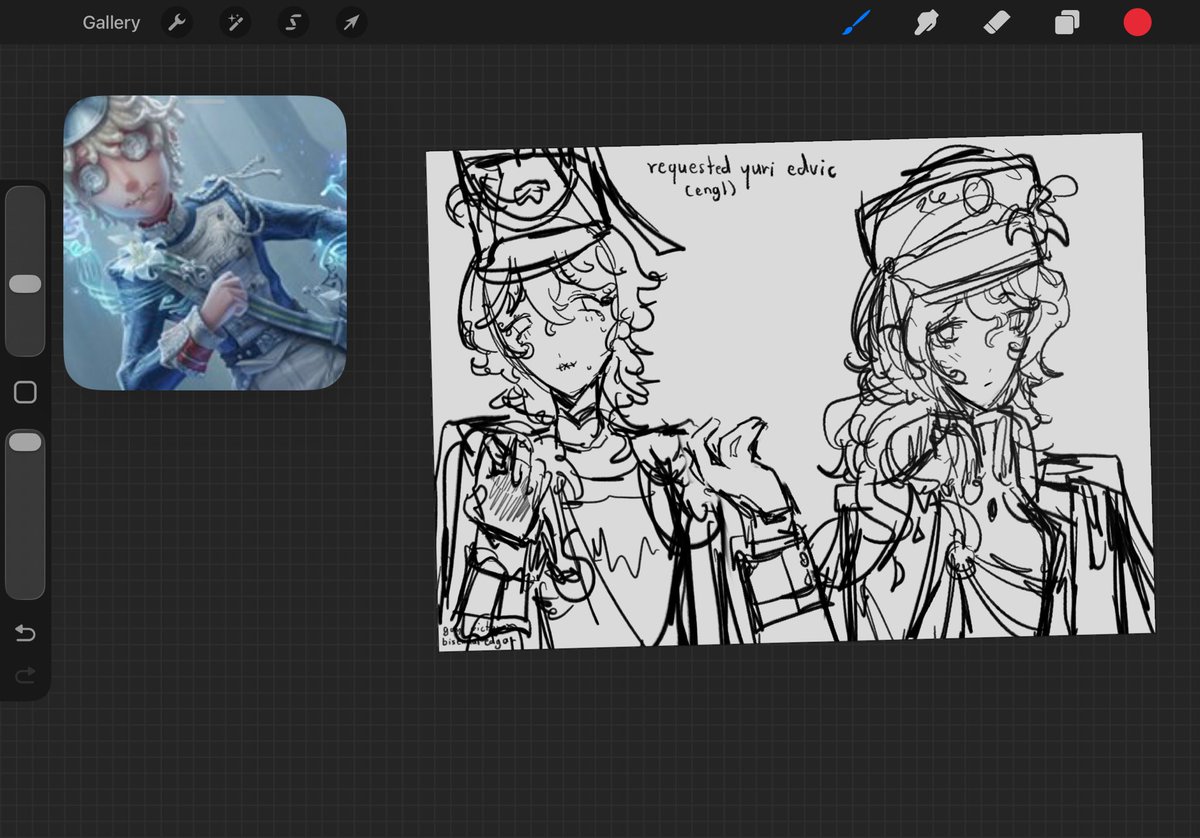Click the brush opacity slider handle
The width and height of the screenshot is (1200, 838).
point(25,442)
